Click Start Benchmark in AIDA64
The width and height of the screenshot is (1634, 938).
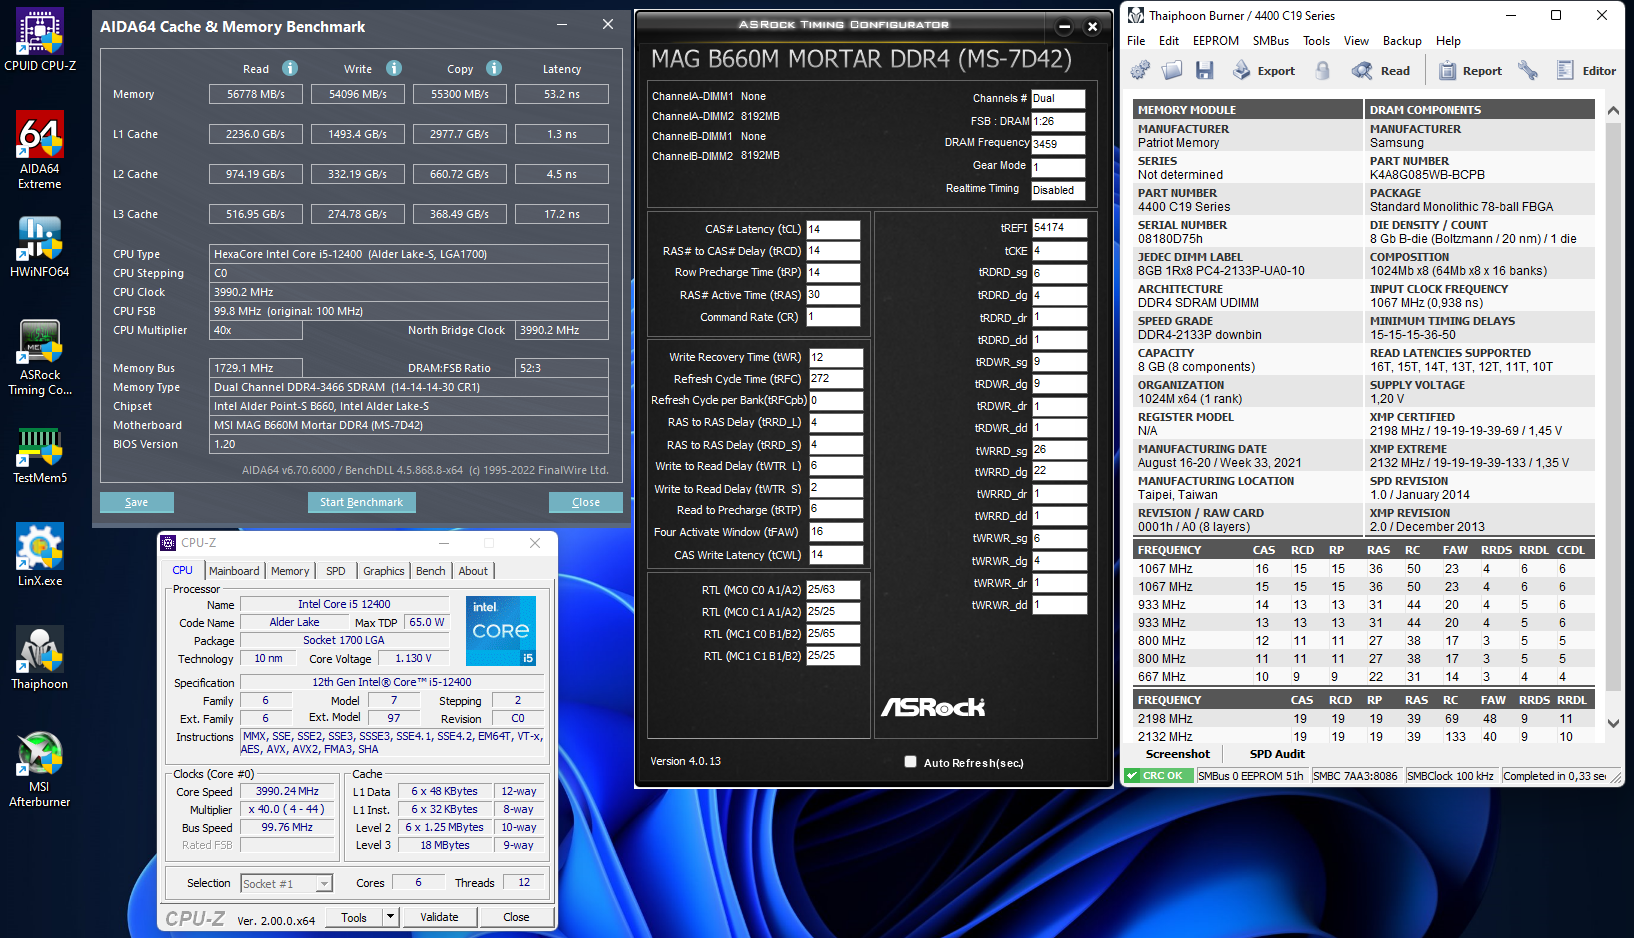pyautogui.click(x=361, y=502)
